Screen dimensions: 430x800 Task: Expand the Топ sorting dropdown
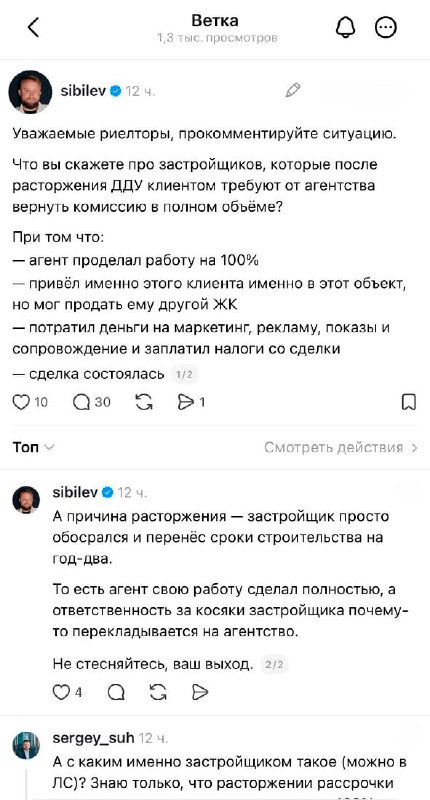(34, 447)
